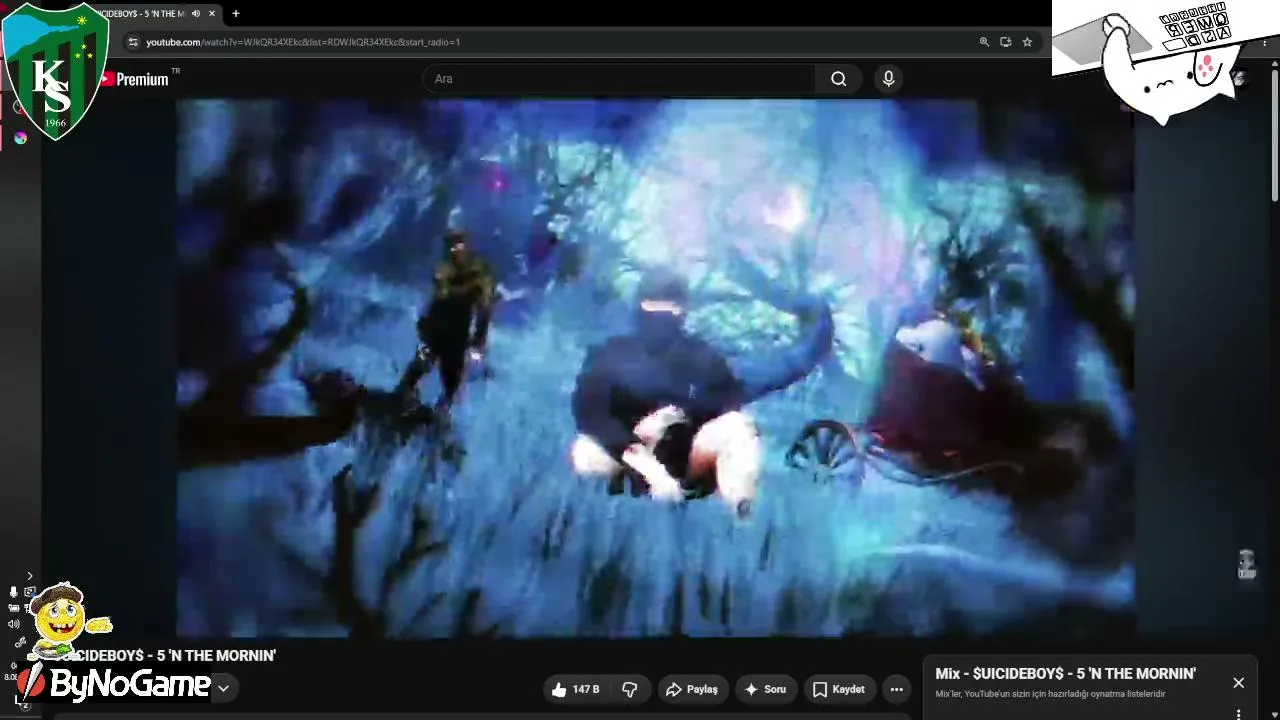The width and height of the screenshot is (1280, 720).
Task: Open the Soru ask button
Action: 765,689
